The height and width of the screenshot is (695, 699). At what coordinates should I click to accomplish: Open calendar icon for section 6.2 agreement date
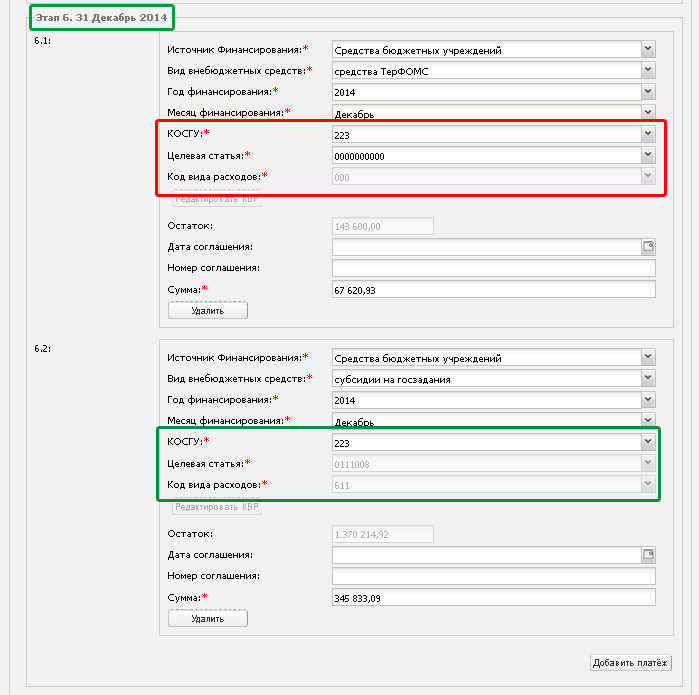(x=648, y=555)
